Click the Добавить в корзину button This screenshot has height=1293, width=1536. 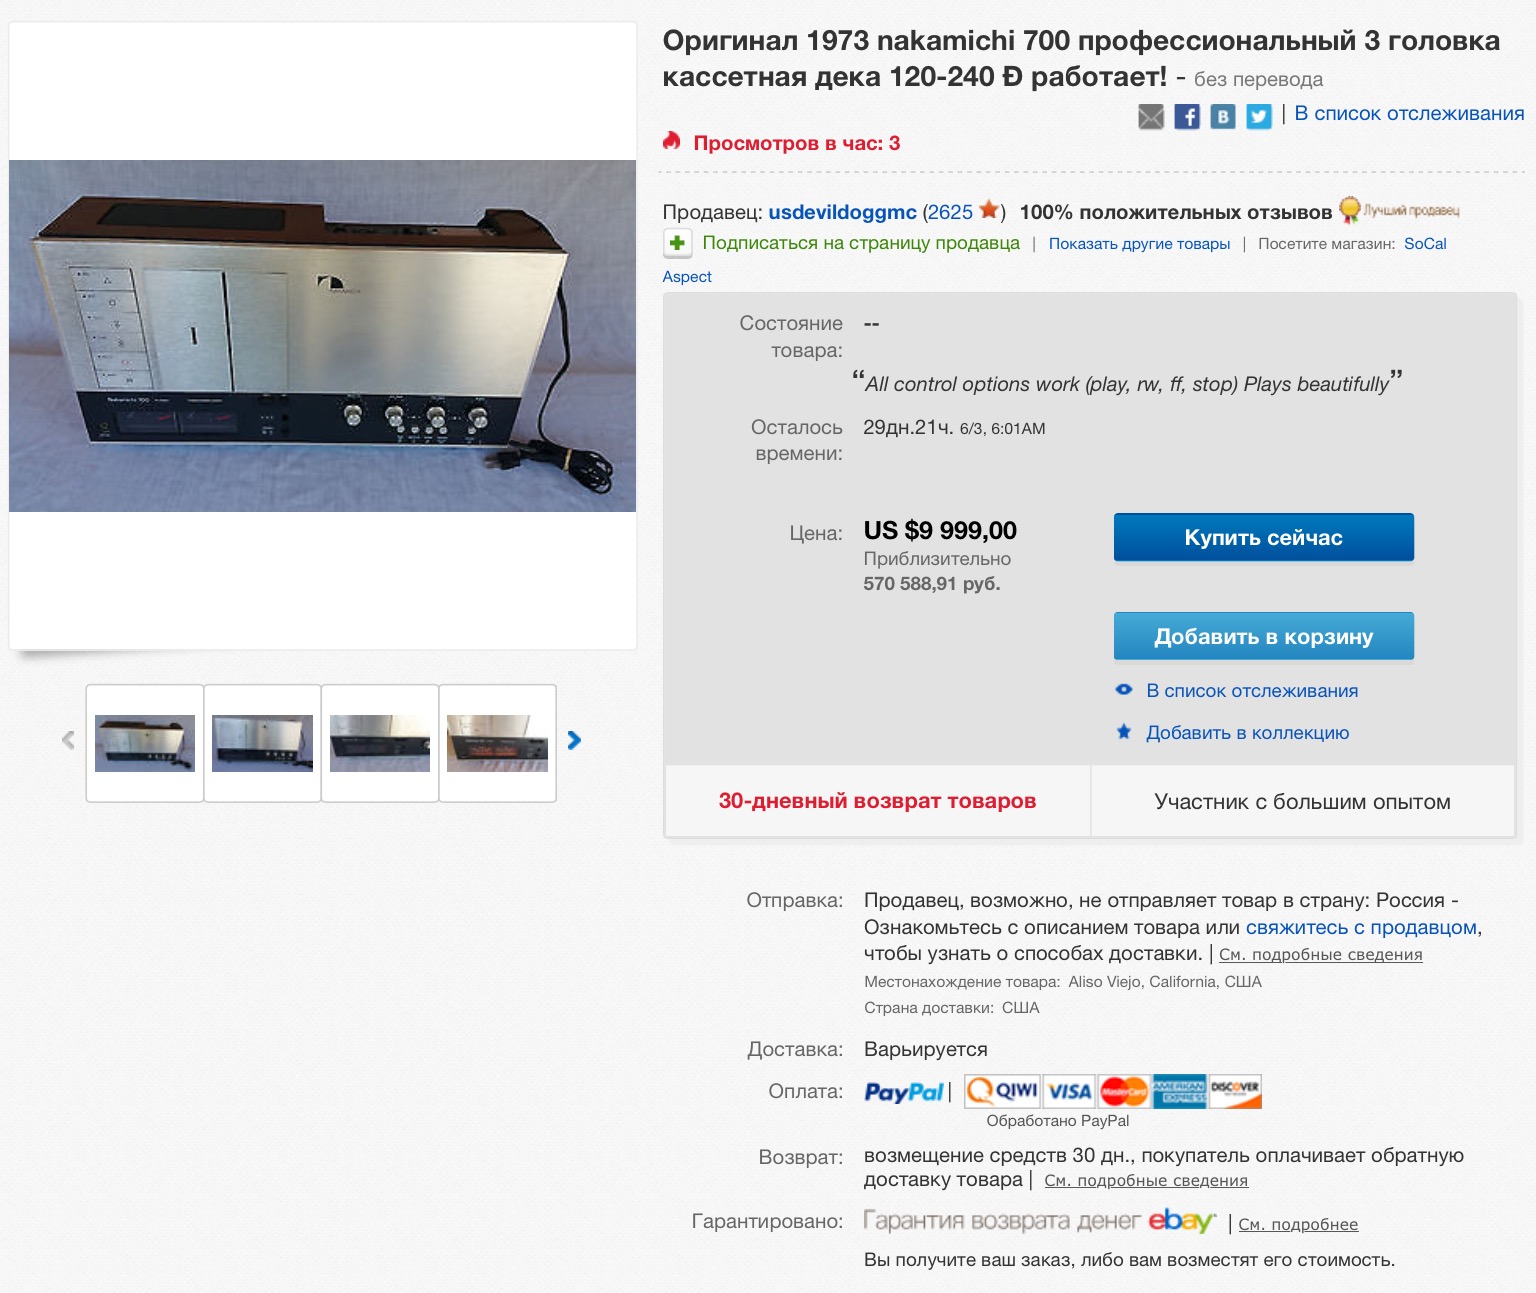[x=1264, y=636]
